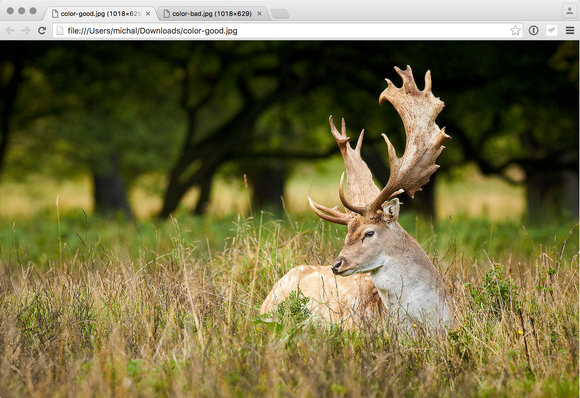This screenshot has height=398, width=580.
Task: Click the page icon inside the address bar
Action: click(x=60, y=31)
